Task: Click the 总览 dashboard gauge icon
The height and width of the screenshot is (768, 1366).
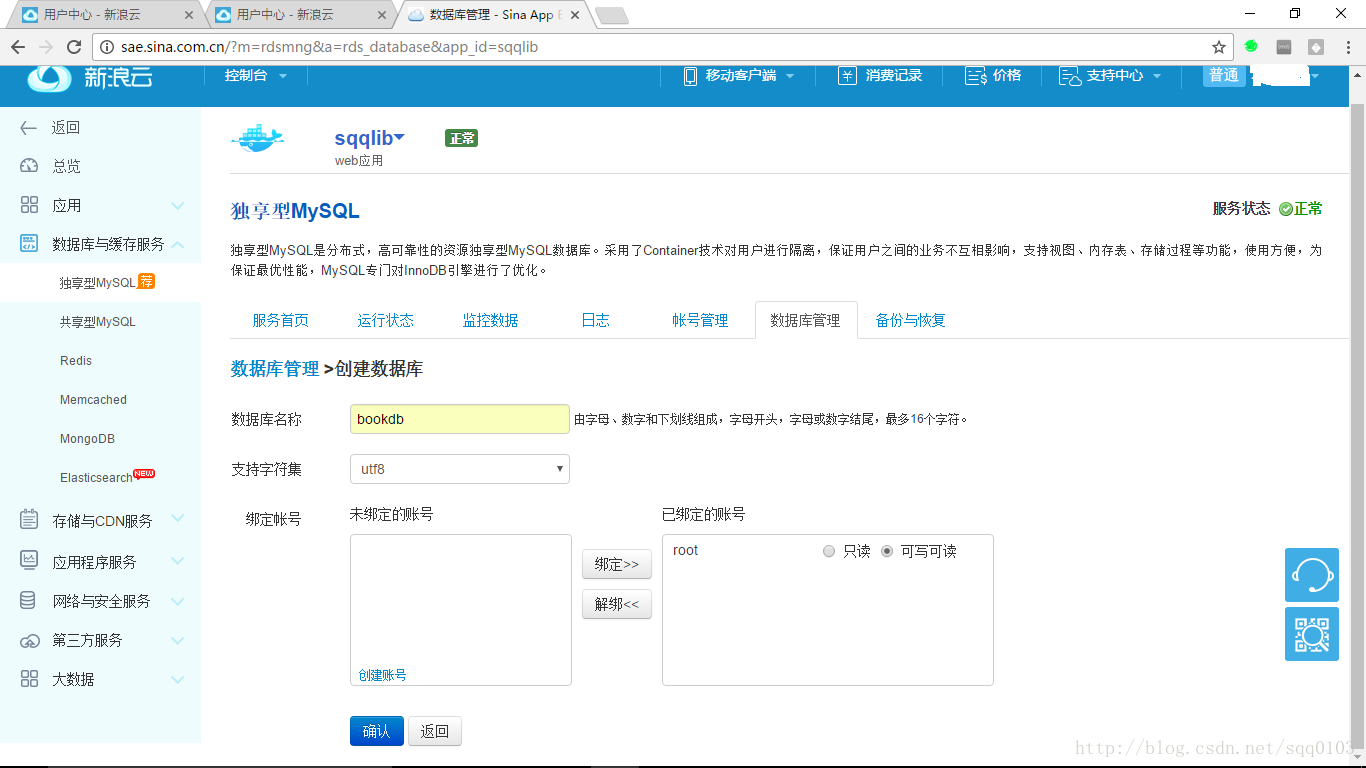Action: click(x=29, y=166)
